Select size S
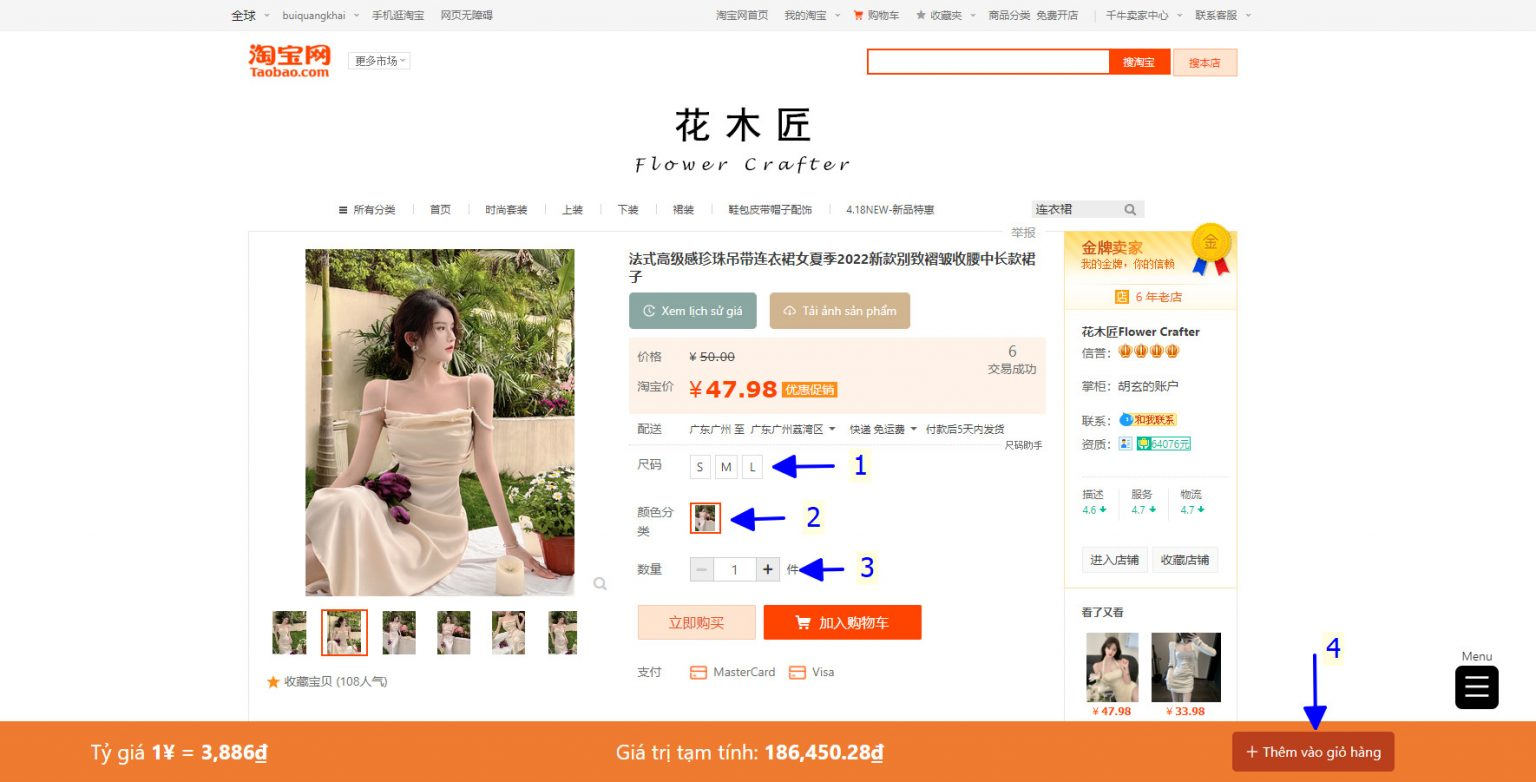This screenshot has height=782, width=1536. [700, 466]
